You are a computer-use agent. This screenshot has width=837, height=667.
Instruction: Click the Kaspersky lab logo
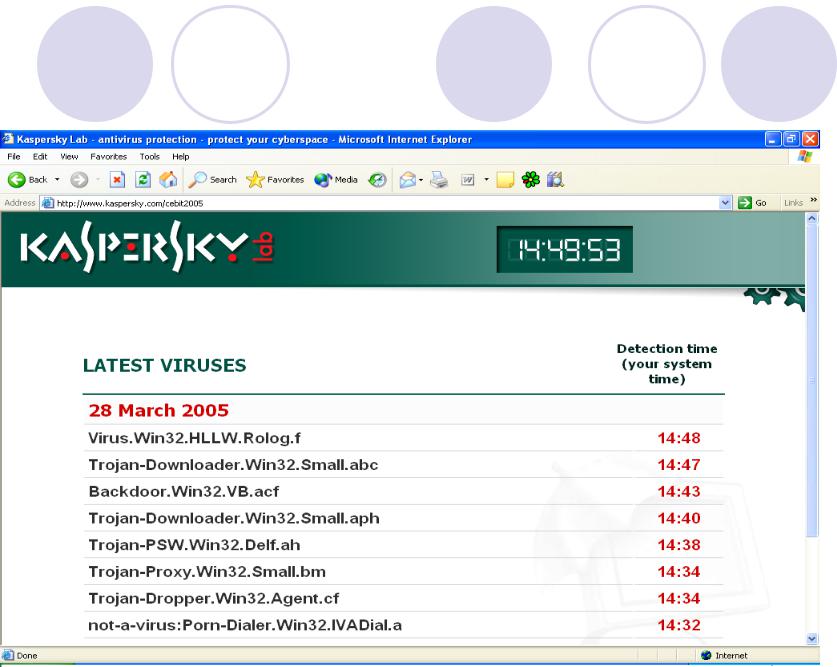click(x=147, y=247)
